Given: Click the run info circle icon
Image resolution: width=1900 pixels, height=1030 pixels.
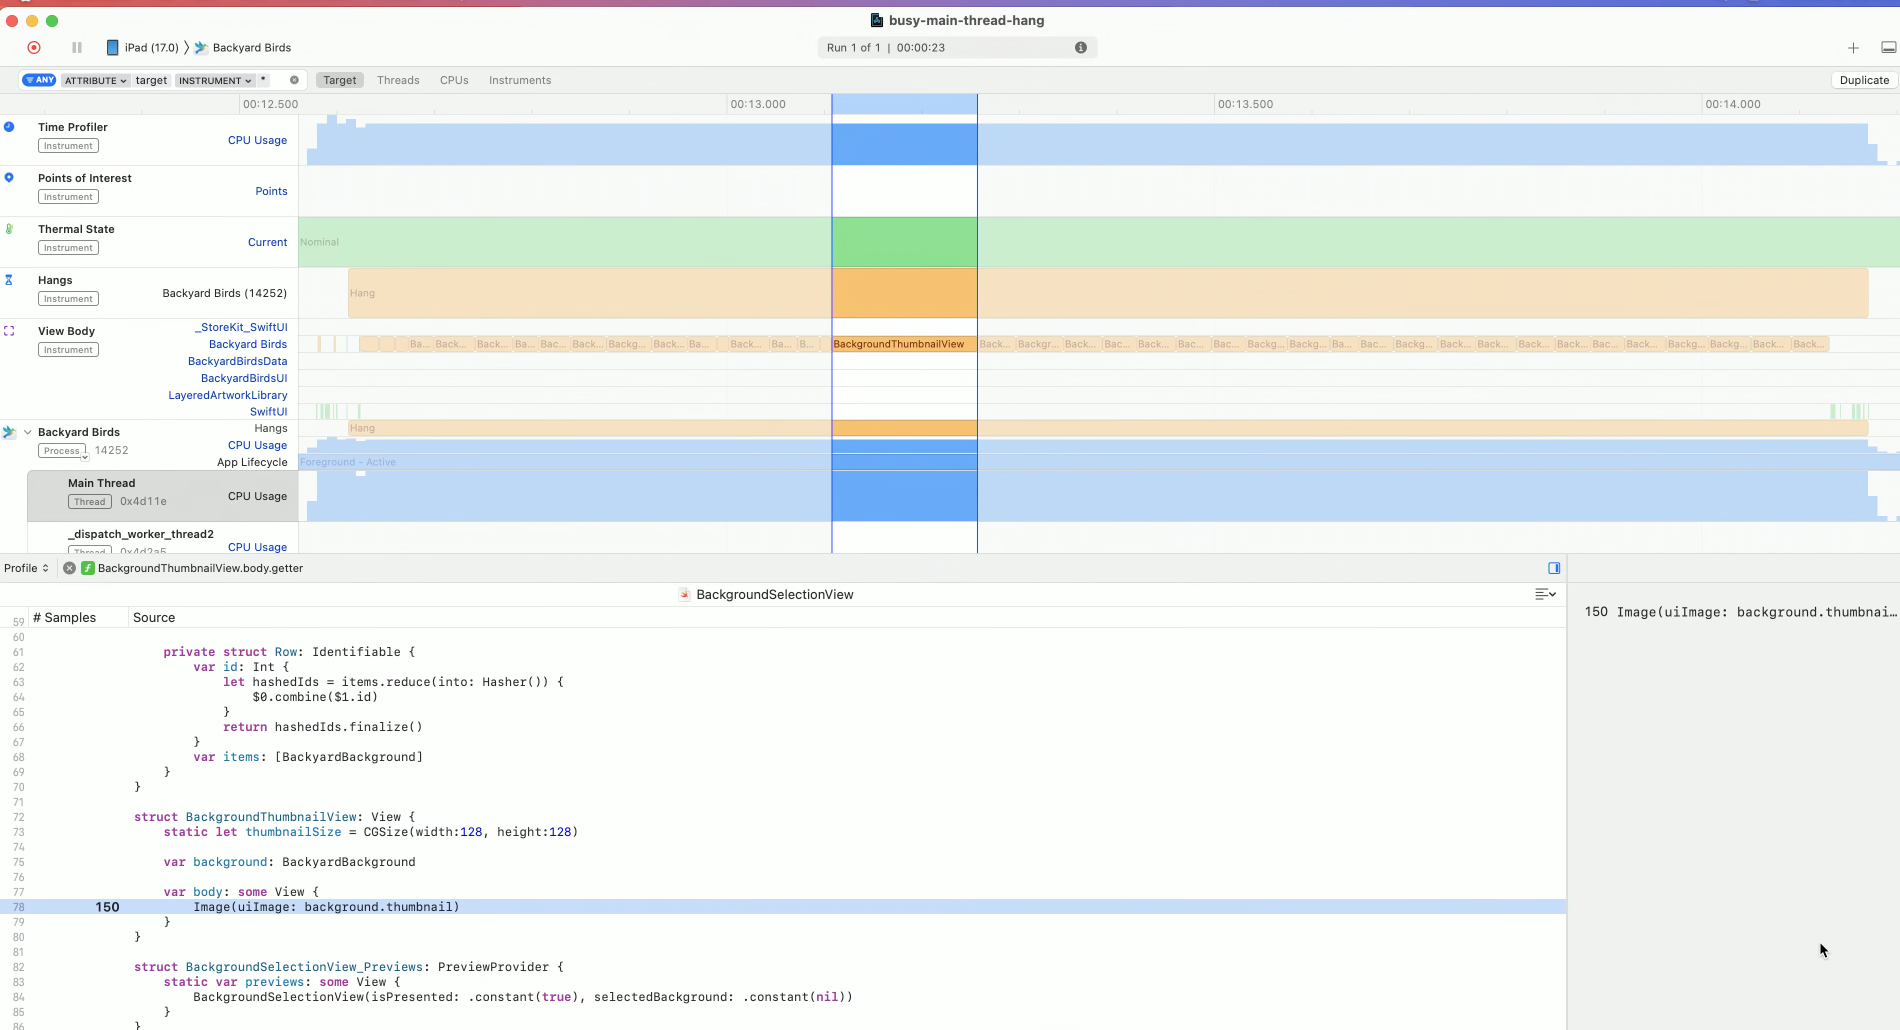Looking at the screenshot, I should [1081, 48].
